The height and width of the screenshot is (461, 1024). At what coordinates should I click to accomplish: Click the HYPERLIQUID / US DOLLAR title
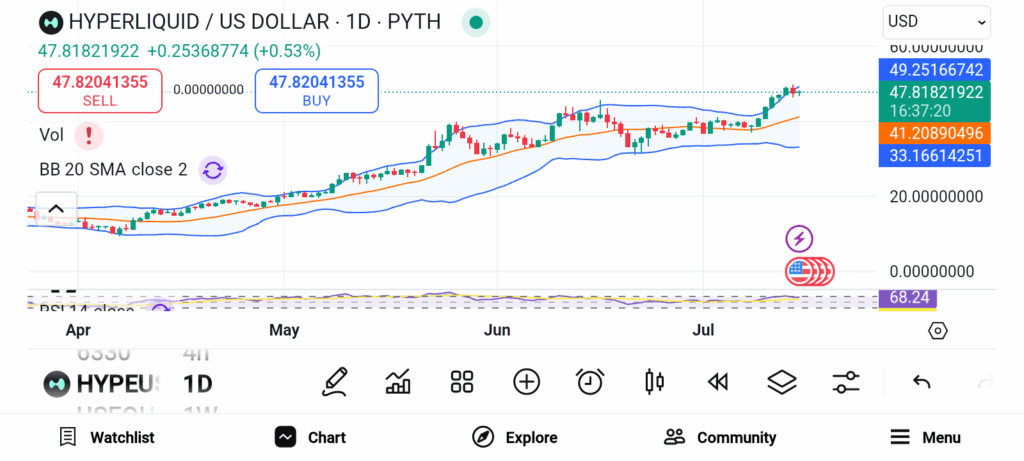pos(255,22)
